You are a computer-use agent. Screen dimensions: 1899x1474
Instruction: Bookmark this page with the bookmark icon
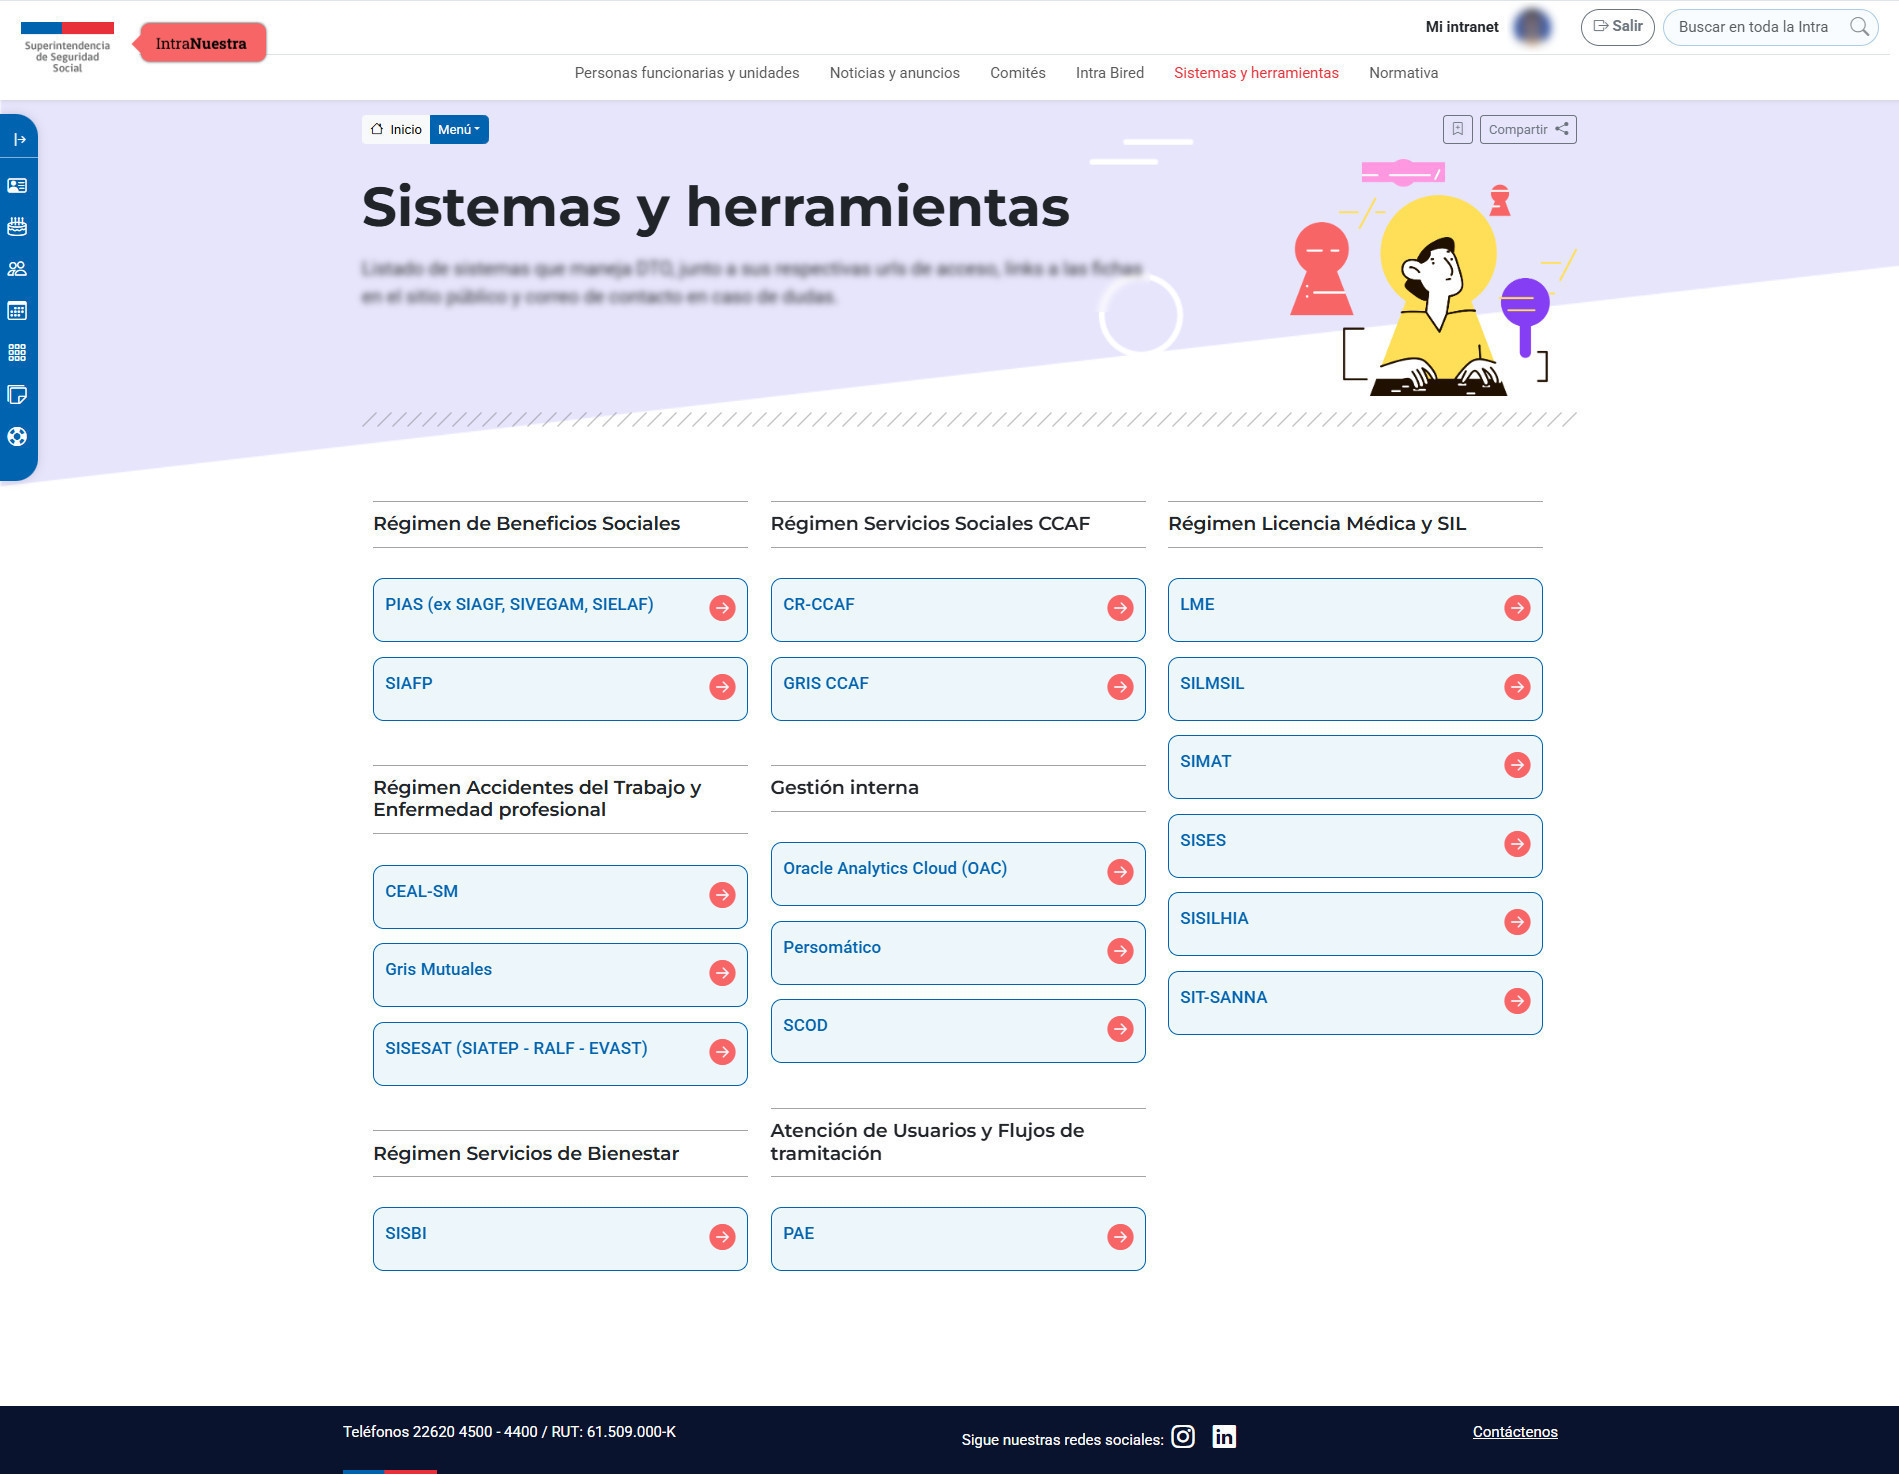tap(1457, 129)
